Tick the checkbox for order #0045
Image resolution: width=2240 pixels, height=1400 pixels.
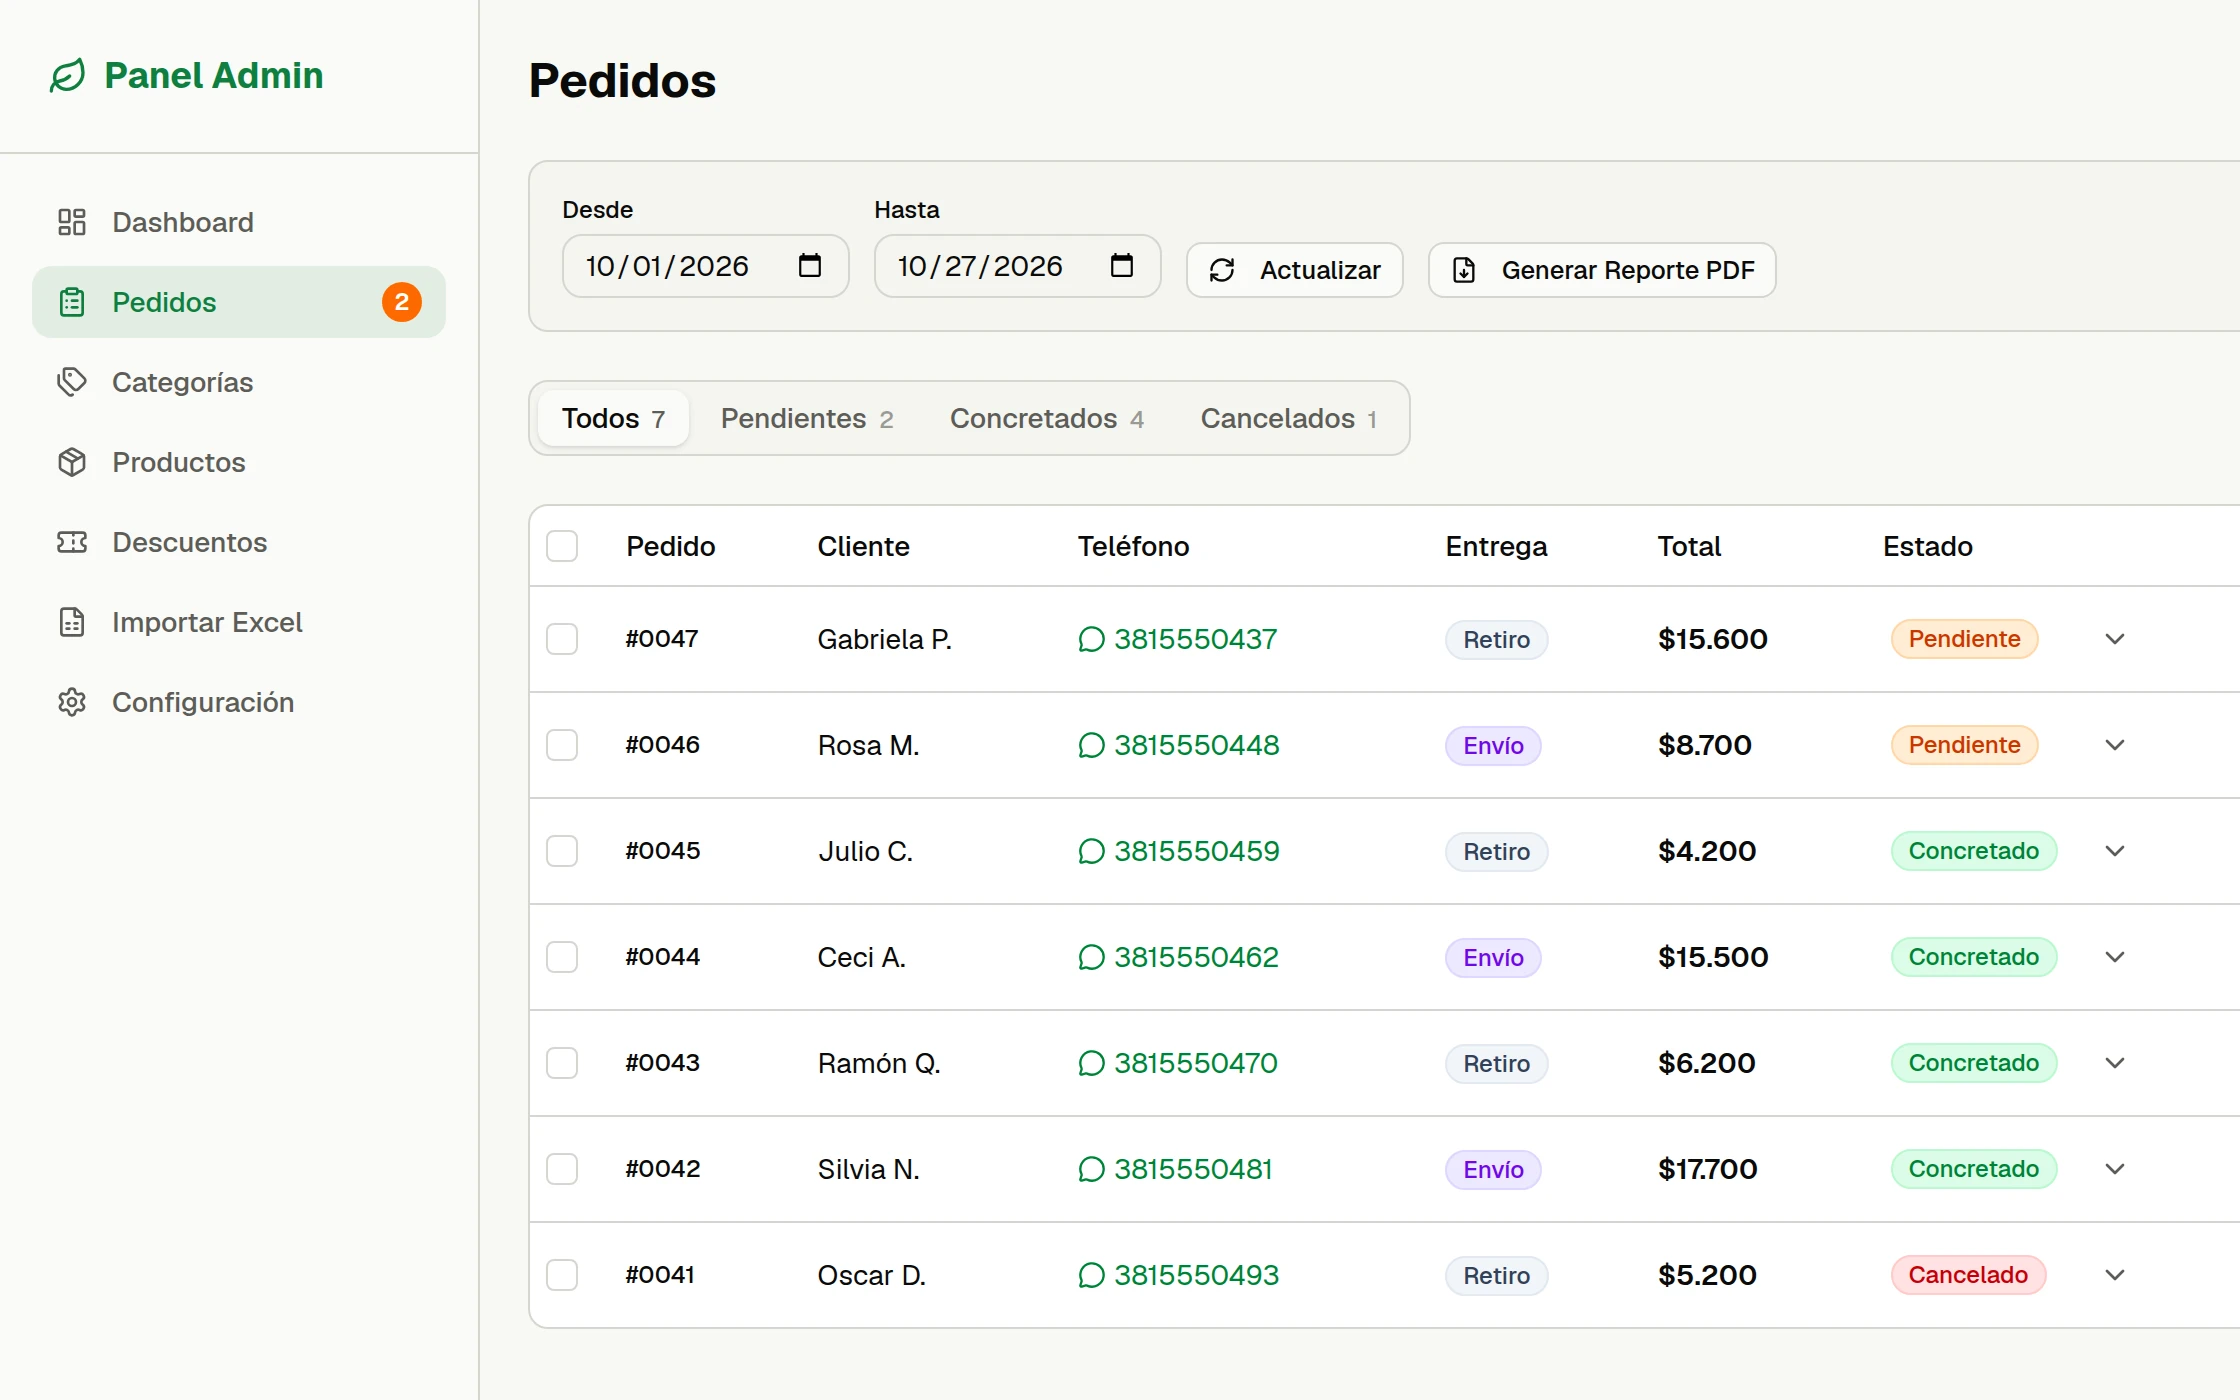[x=562, y=851]
